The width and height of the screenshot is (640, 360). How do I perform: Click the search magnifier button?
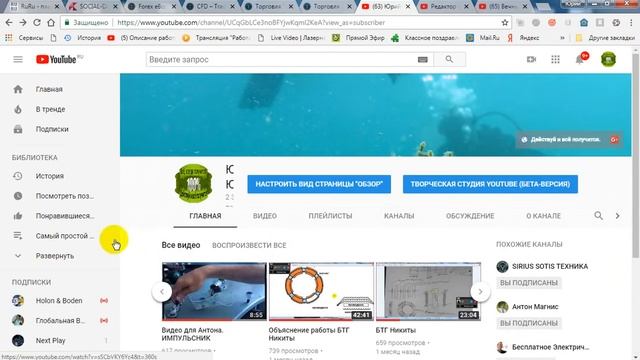[449, 60]
